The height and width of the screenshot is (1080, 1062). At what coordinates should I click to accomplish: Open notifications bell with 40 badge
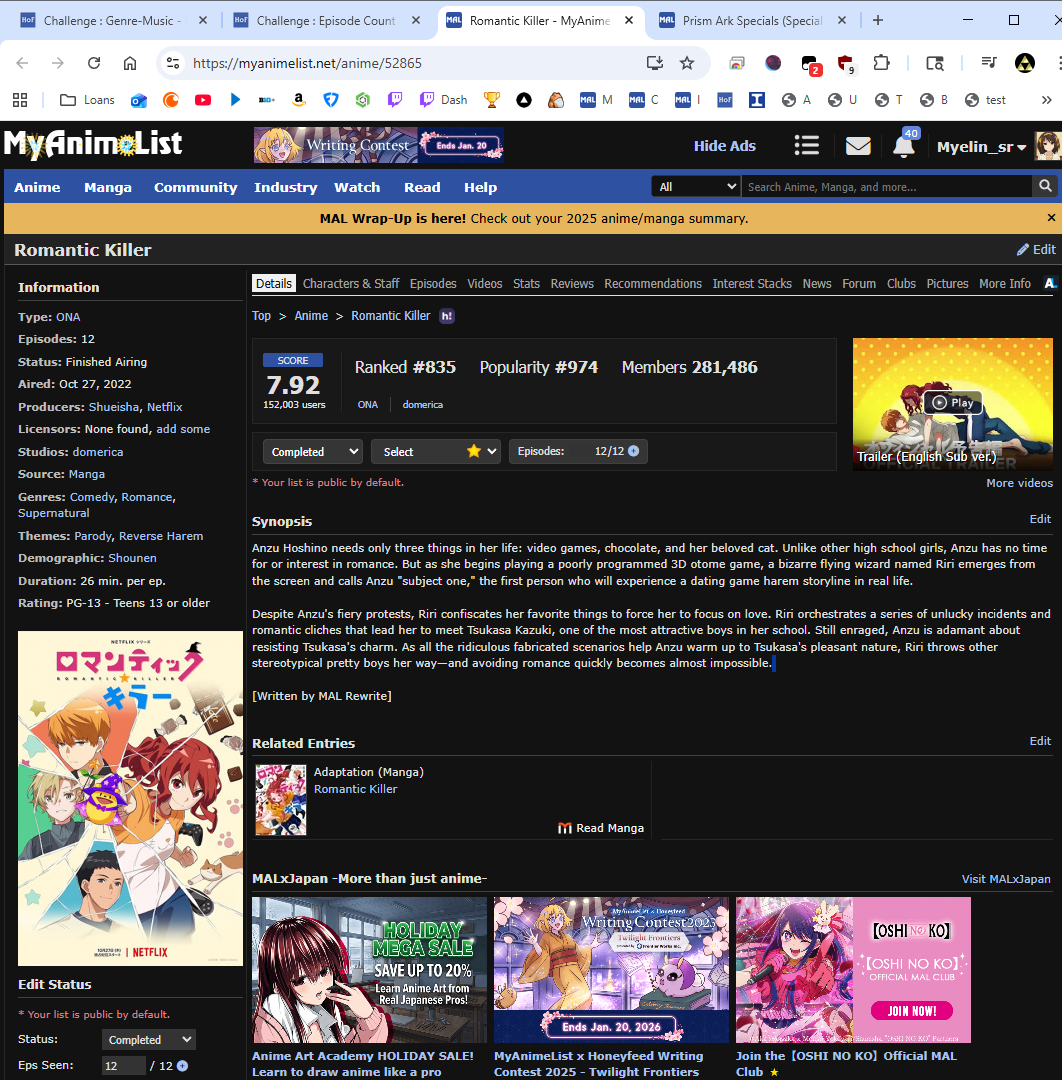904,145
